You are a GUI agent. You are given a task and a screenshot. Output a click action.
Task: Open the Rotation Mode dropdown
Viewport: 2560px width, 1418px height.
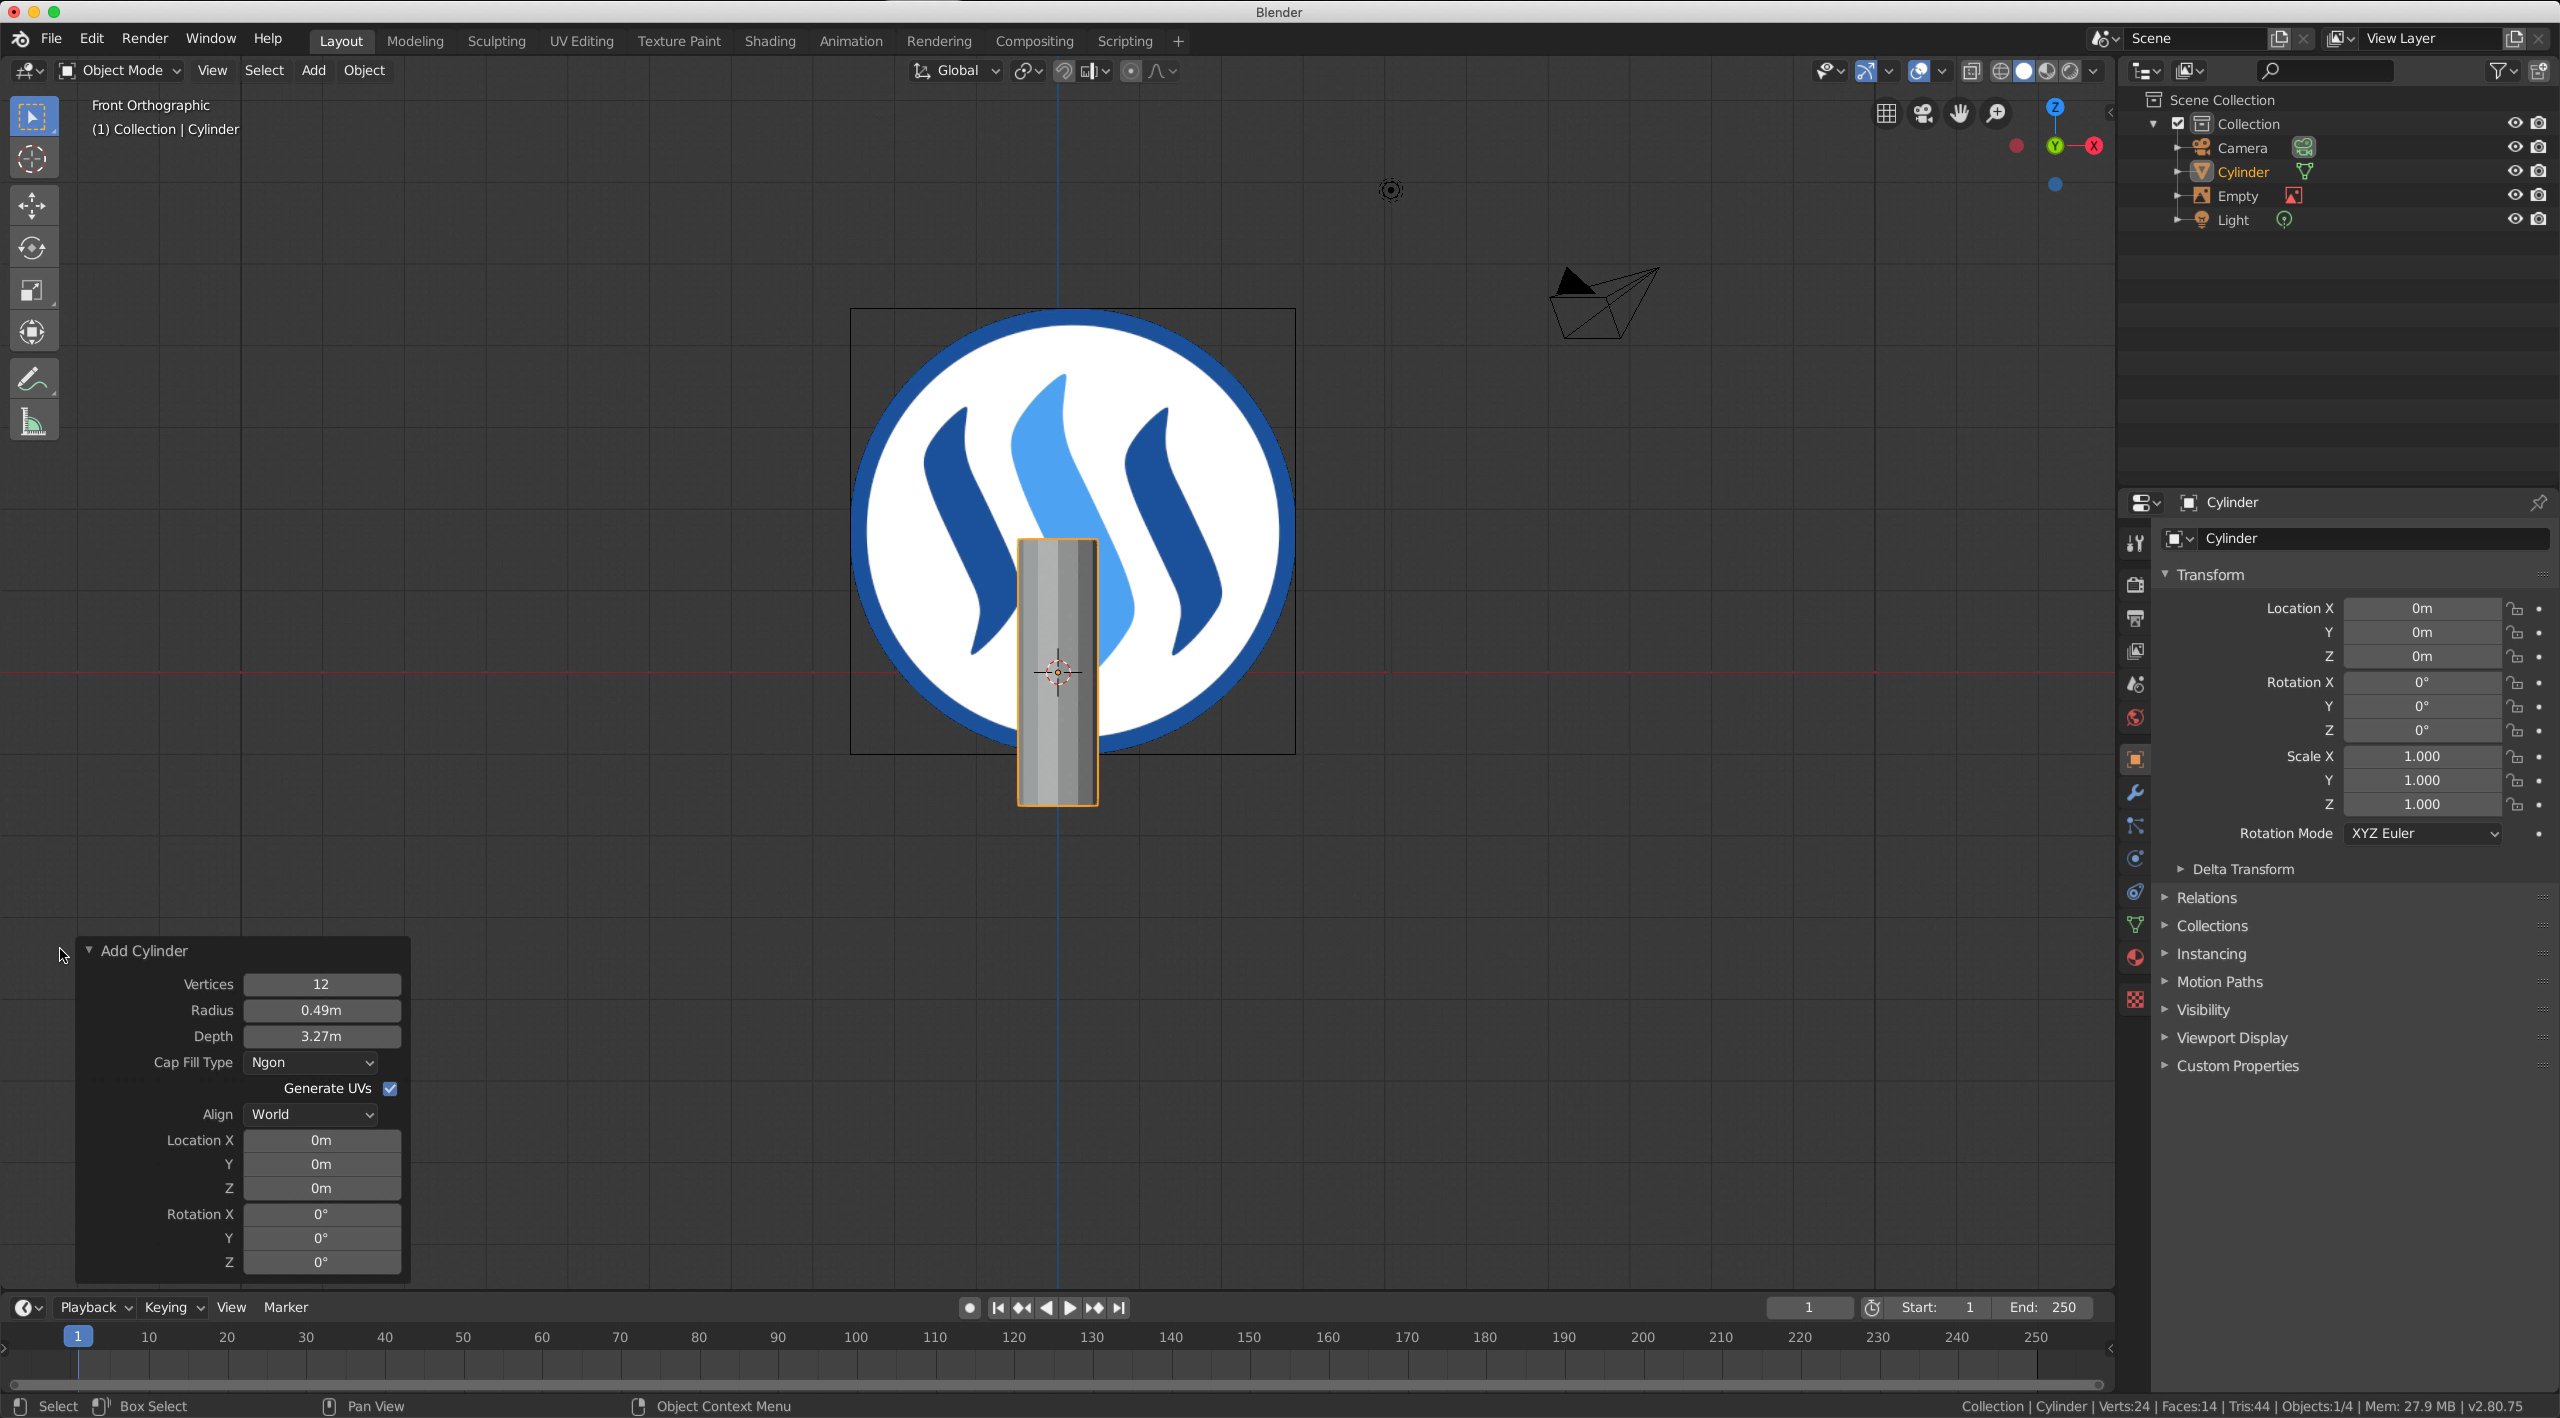(x=2422, y=833)
